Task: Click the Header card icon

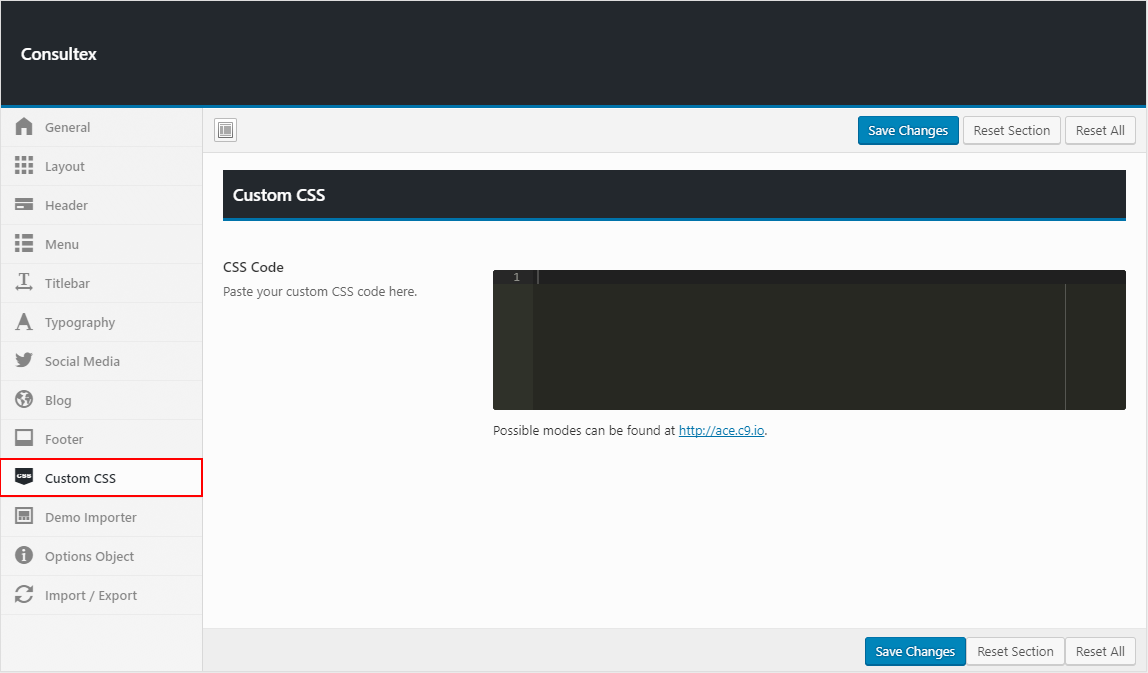Action: point(25,205)
